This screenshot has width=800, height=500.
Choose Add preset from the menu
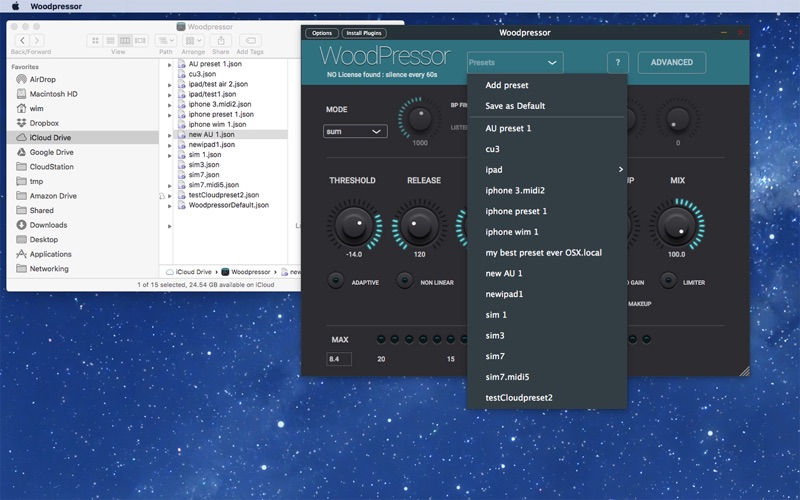coord(507,85)
